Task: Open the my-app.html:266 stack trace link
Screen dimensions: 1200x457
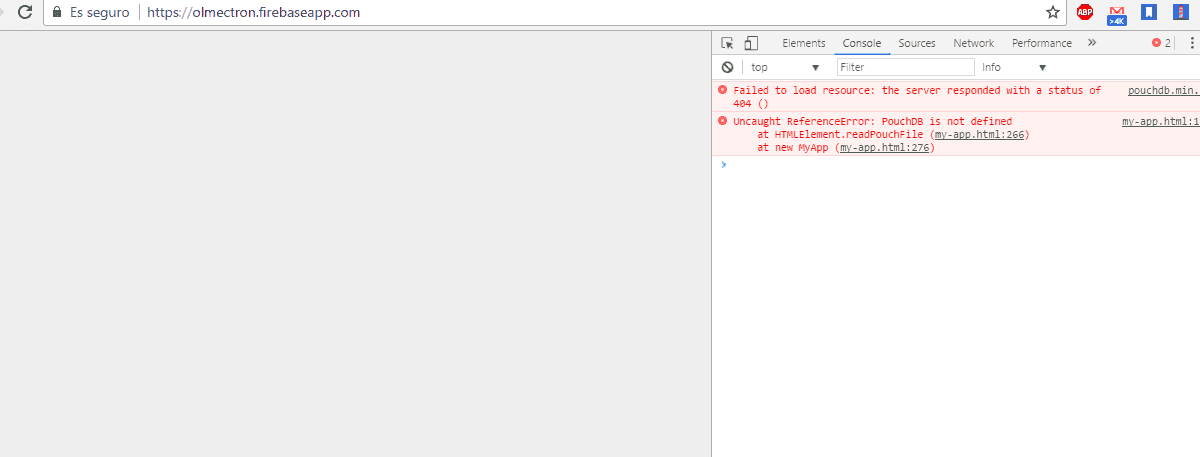Action: (979, 134)
